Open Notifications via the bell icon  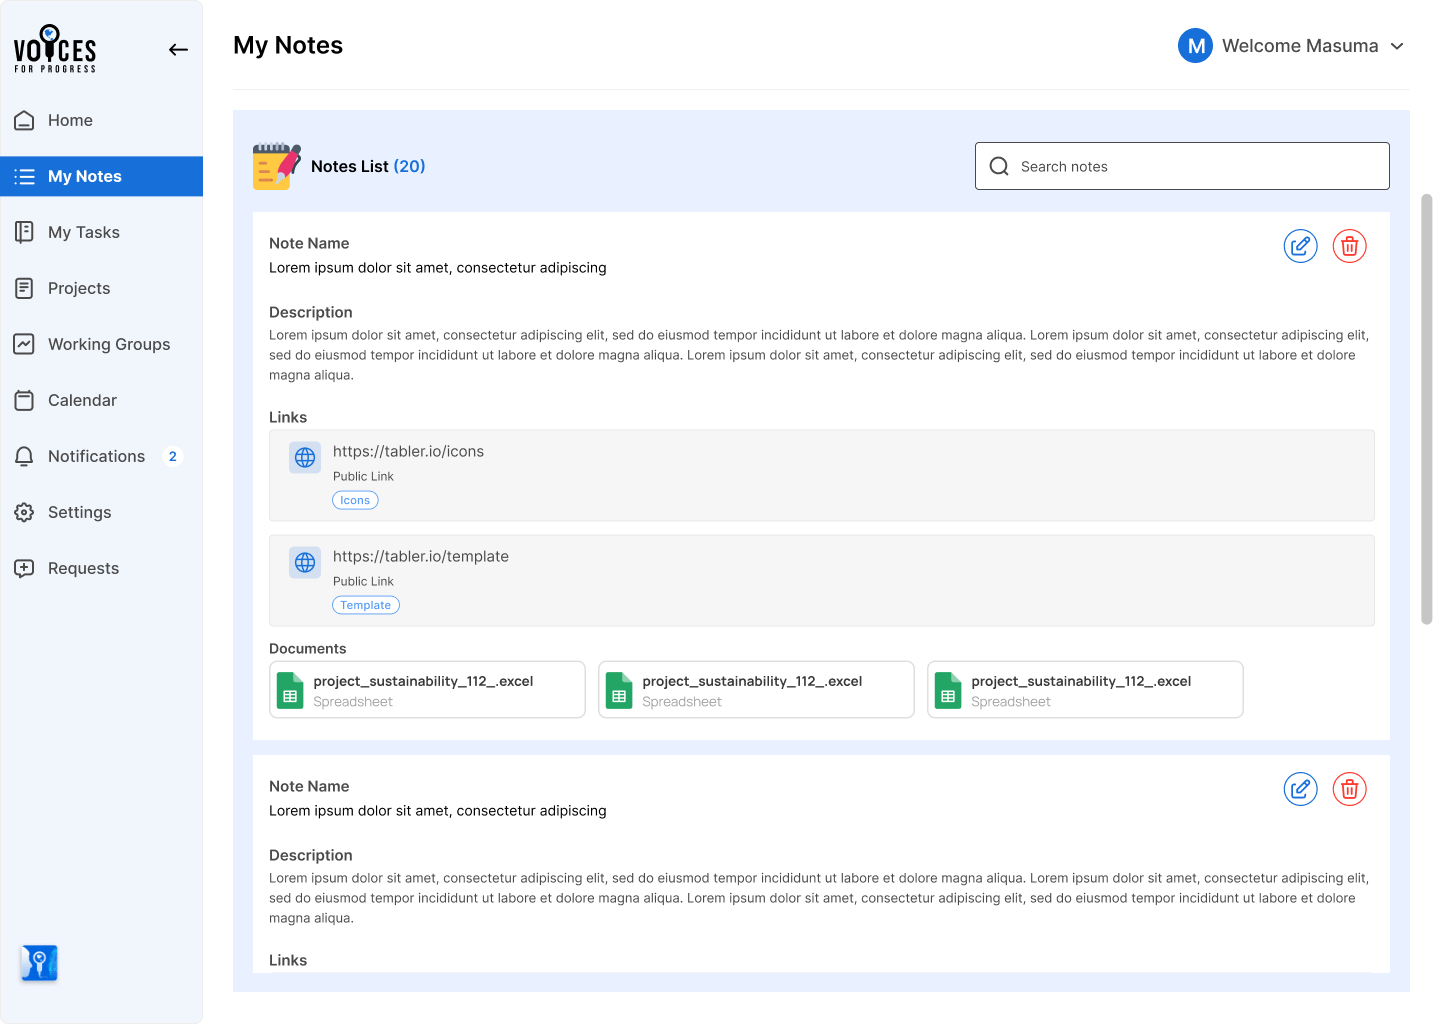coord(24,456)
